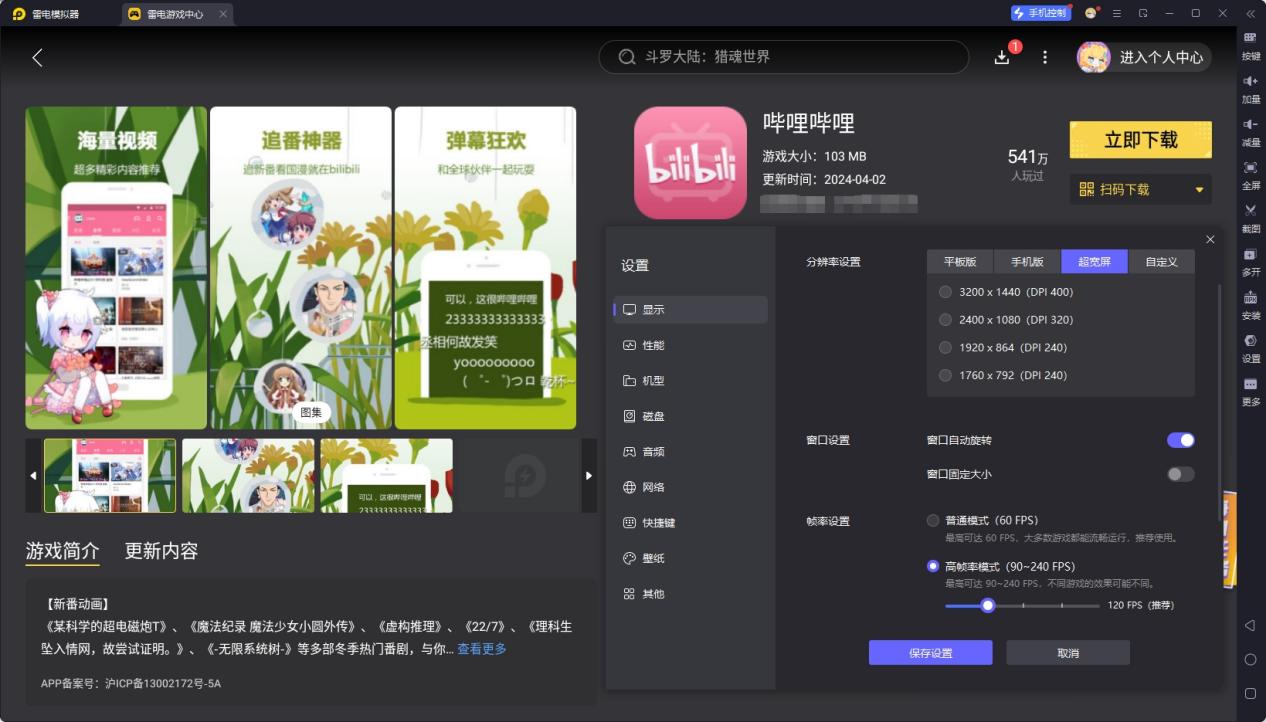Select the 超宽屏 resolution tab
The height and width of the screenshot is (722, 1266).
[1094, 262]
